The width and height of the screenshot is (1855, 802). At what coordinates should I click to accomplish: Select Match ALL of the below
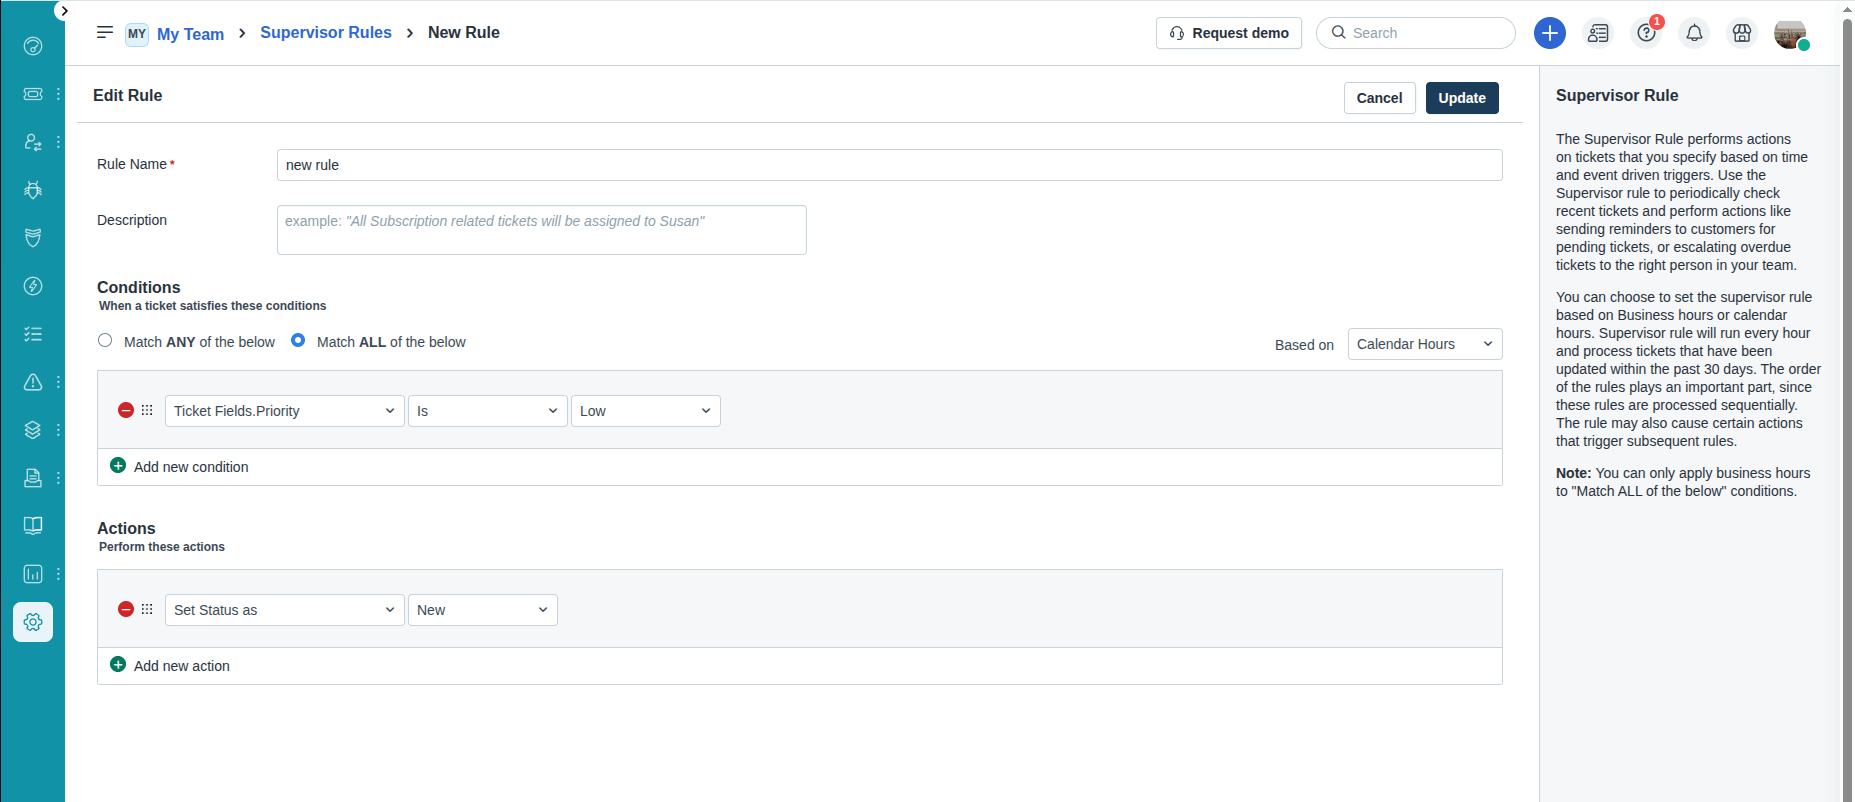[298, 340]
